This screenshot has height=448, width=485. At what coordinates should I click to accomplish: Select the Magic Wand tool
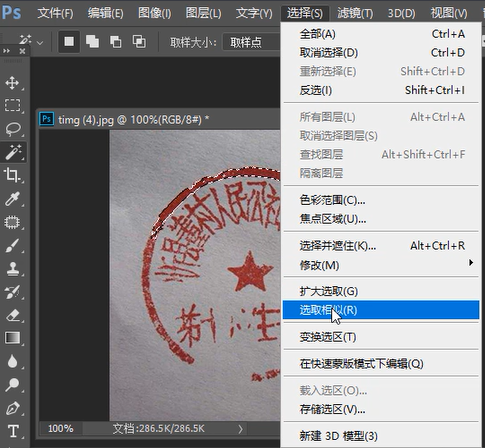pyautogui.click(x=13, y=152)
